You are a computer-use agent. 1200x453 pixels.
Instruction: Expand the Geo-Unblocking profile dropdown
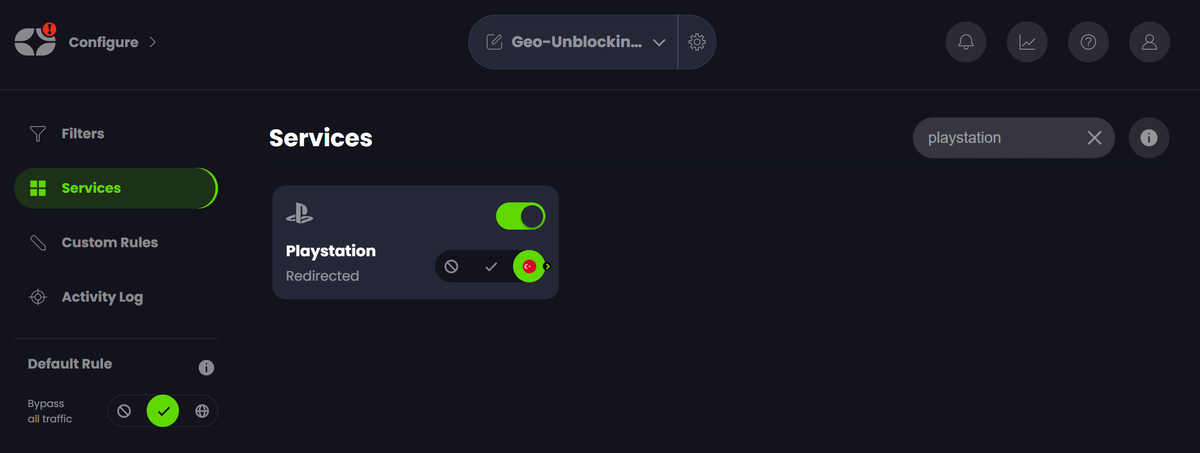(659, 42)
